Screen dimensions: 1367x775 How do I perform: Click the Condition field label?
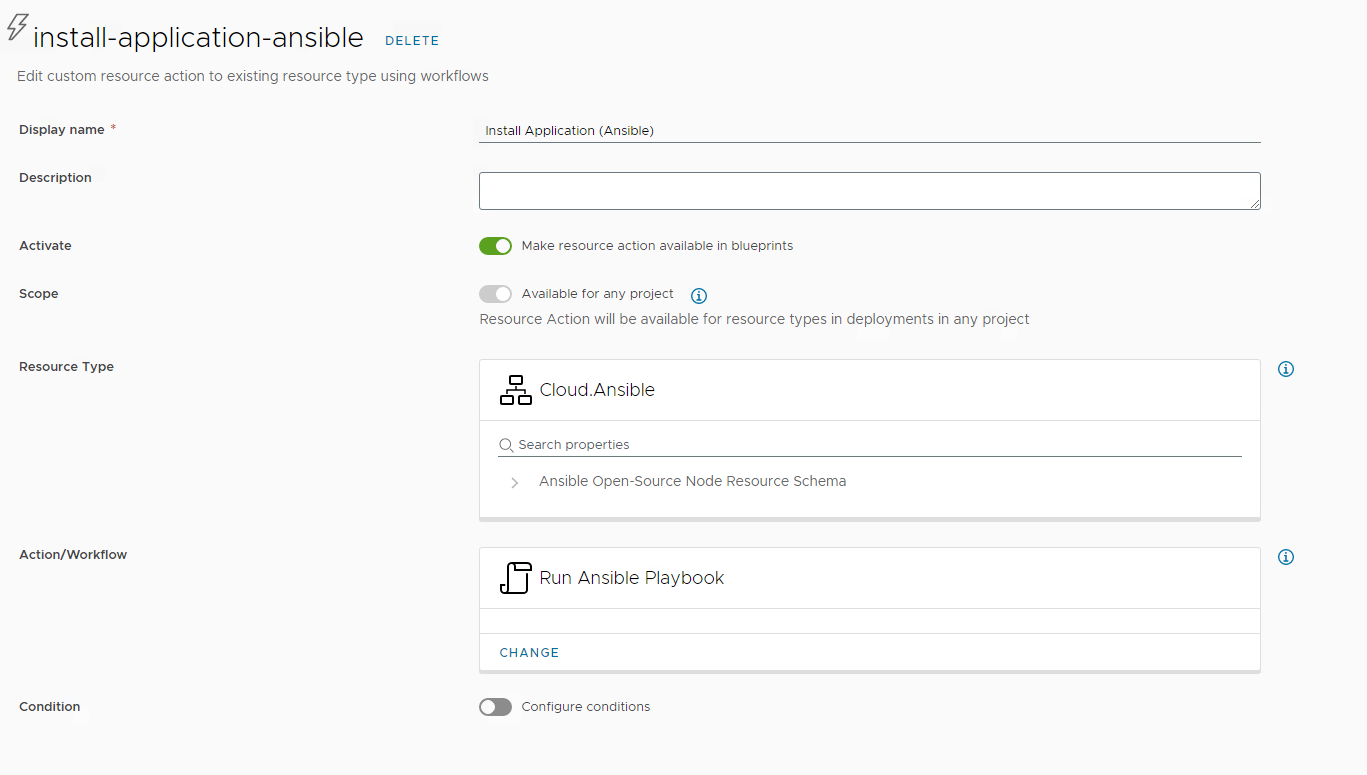pos(49,707)
